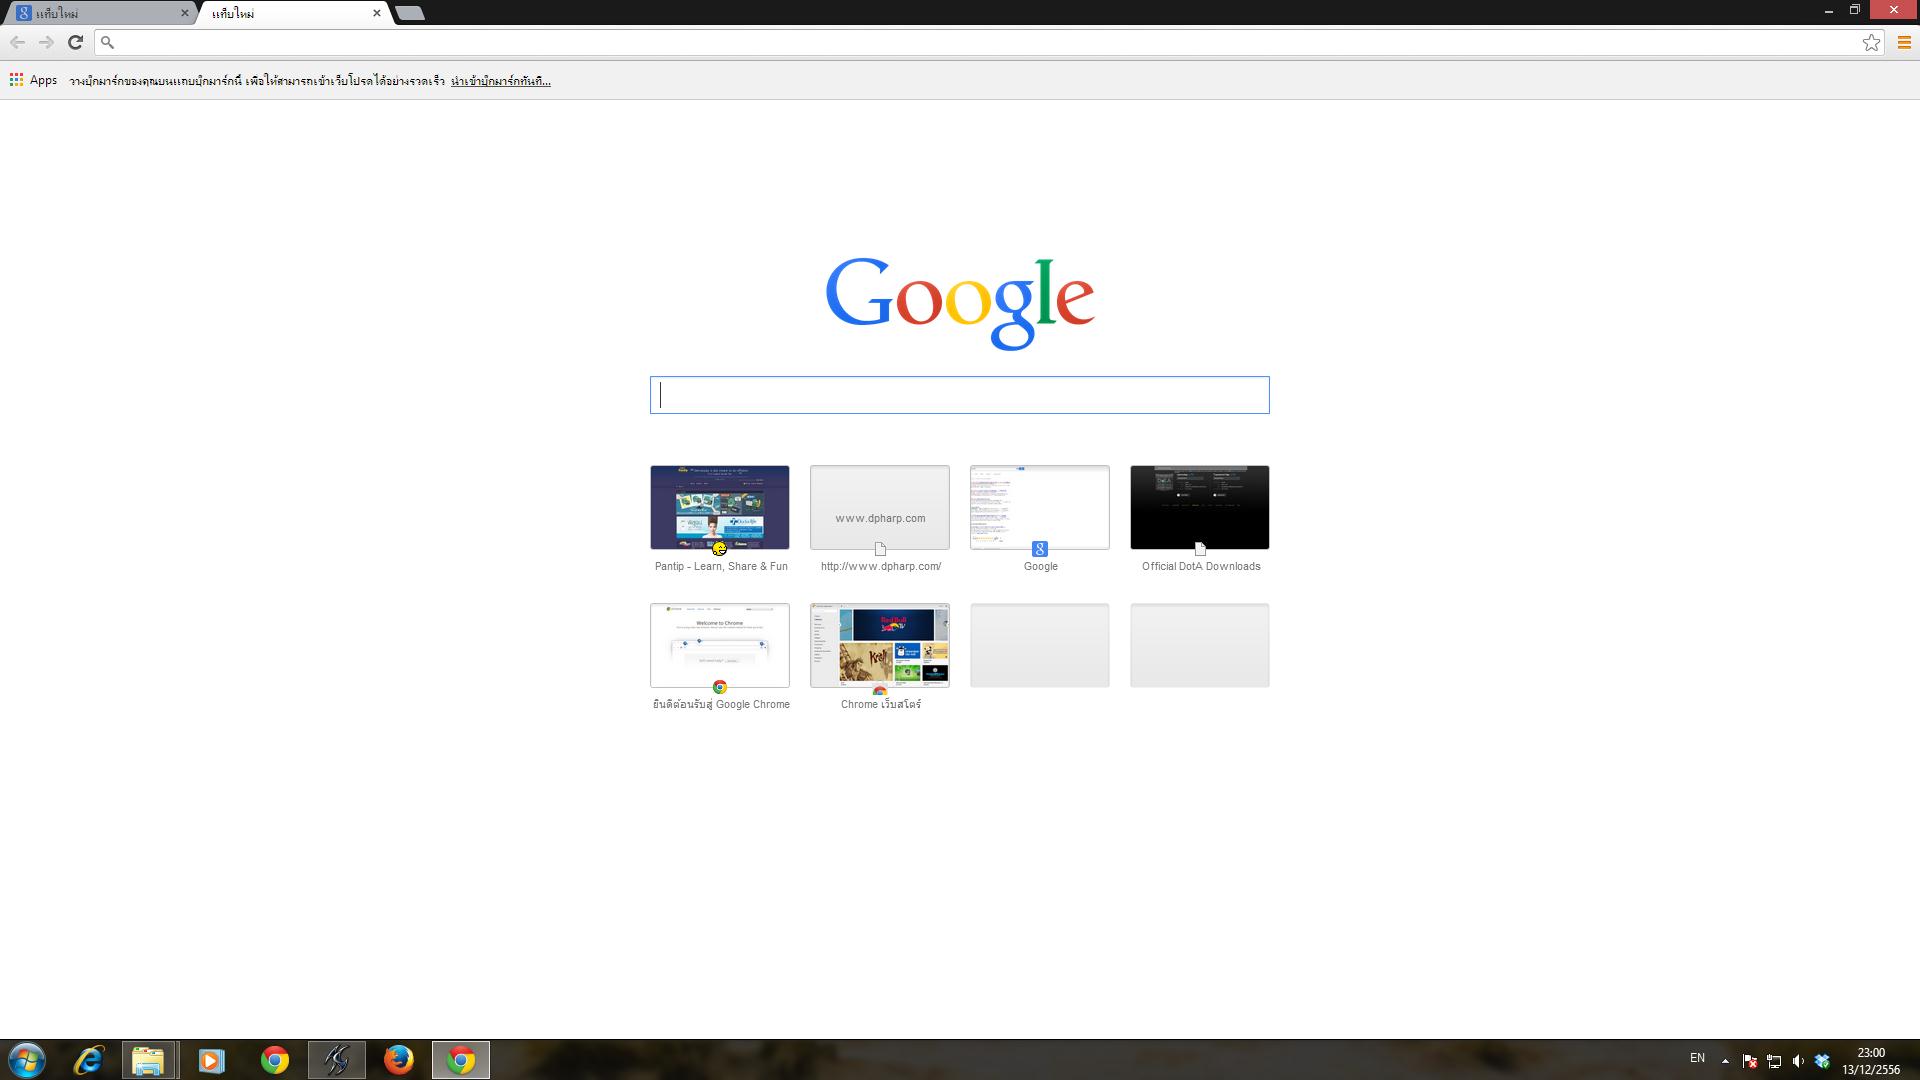Open the network status tray icon

[1774, 1061]
